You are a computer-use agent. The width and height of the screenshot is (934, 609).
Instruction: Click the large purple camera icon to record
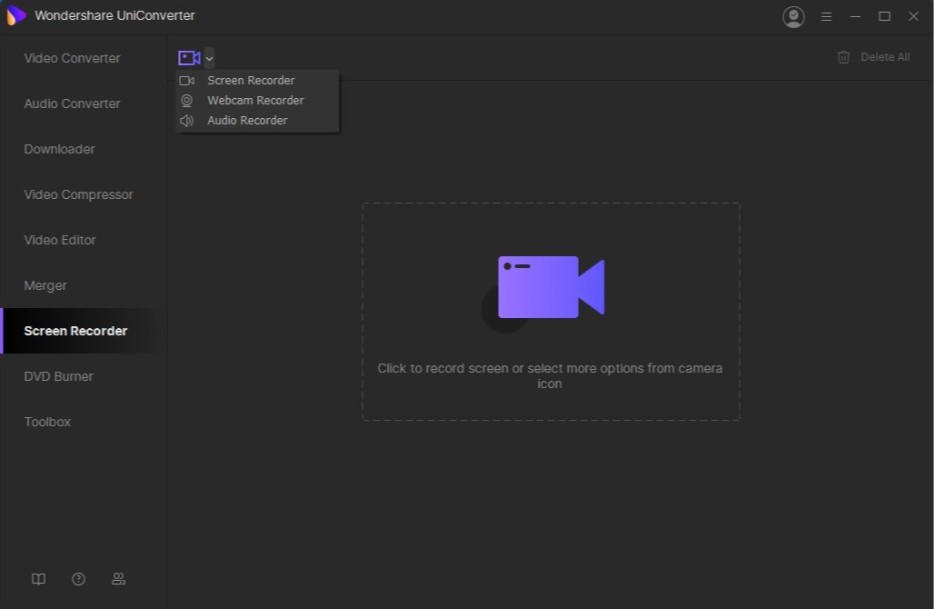coord(551,287)
